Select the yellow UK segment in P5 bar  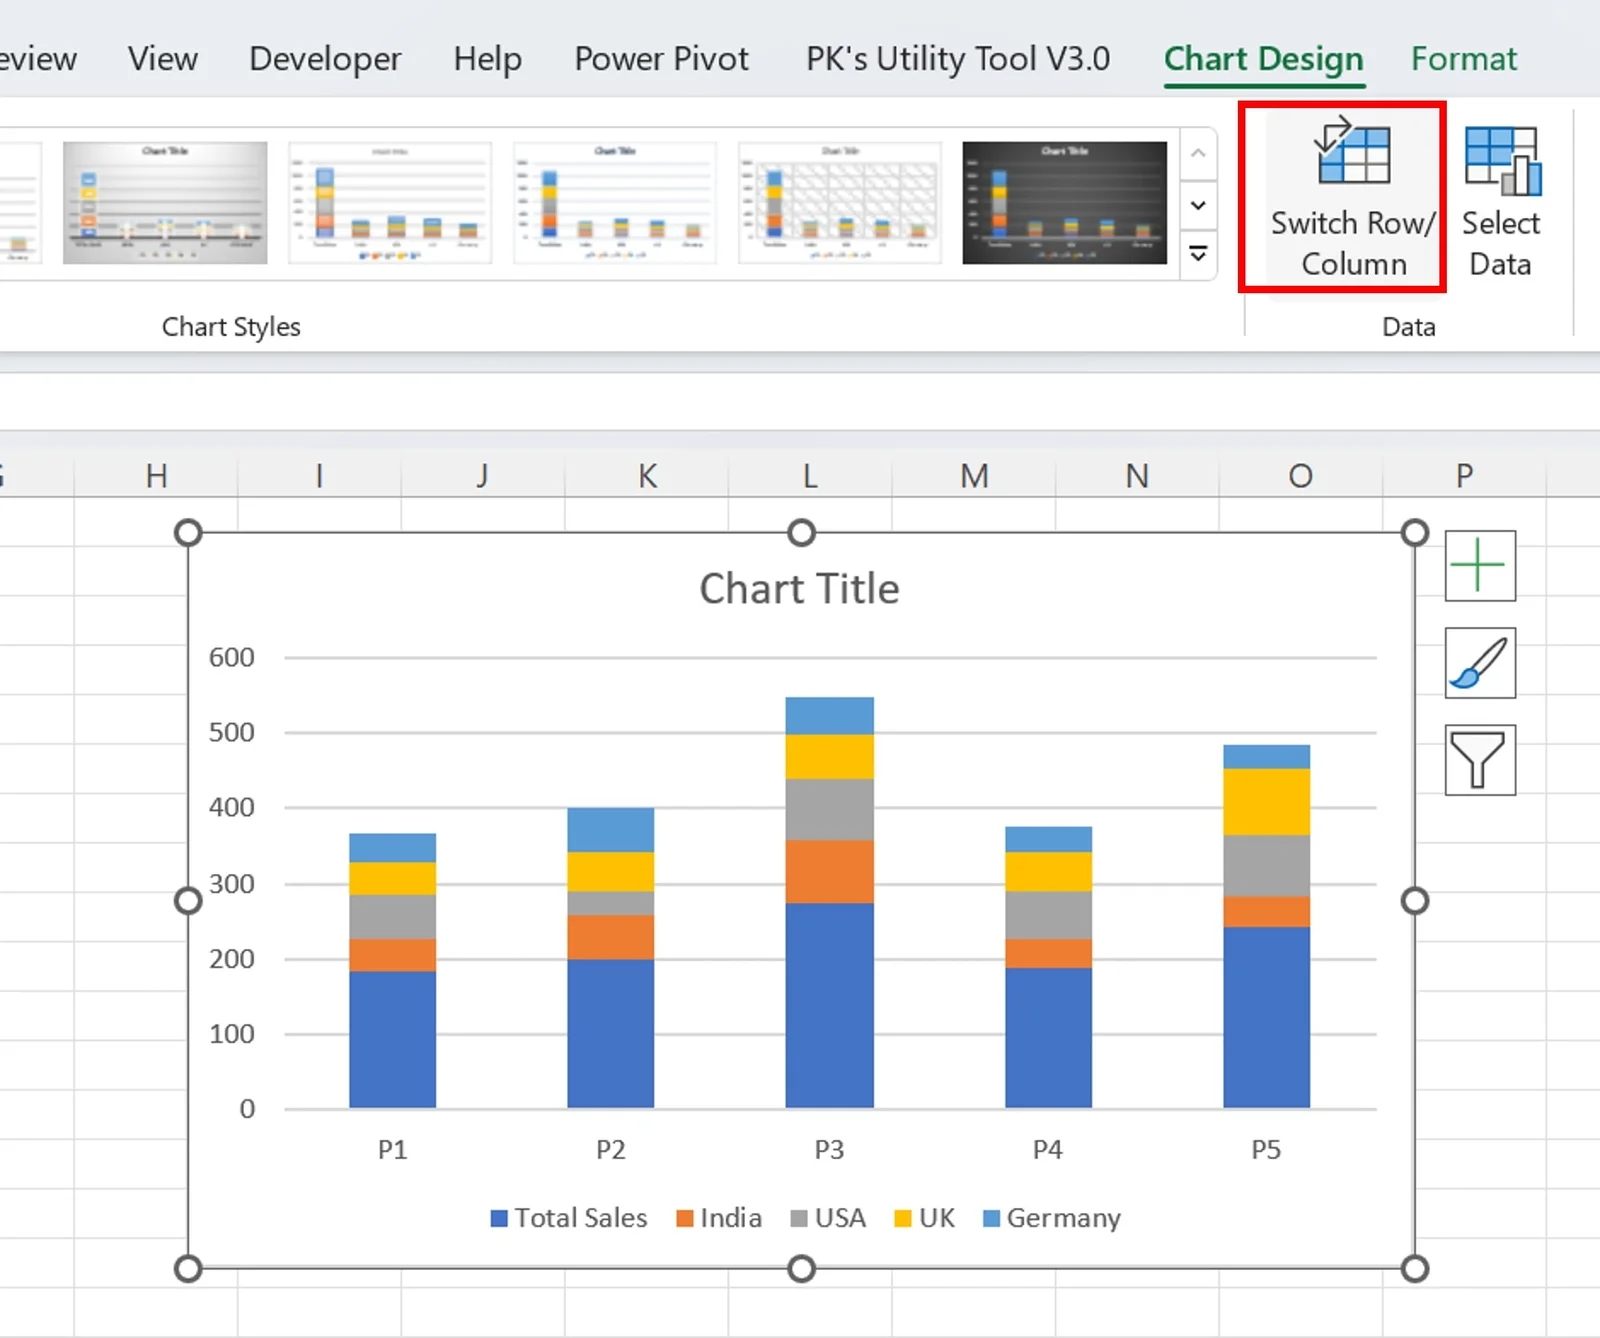[x=1266, y=802]
